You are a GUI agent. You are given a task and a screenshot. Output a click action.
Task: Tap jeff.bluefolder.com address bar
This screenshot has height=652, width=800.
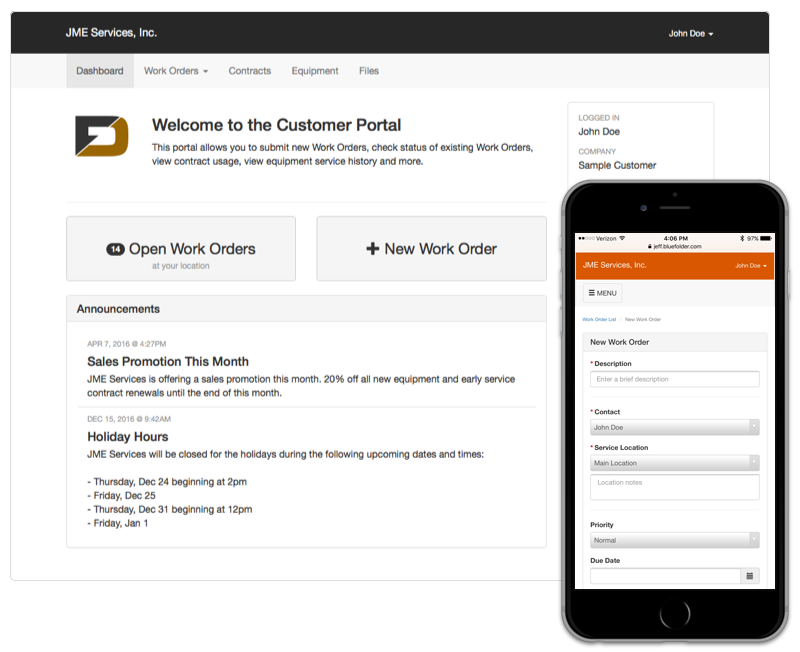(x=674, y=246)
